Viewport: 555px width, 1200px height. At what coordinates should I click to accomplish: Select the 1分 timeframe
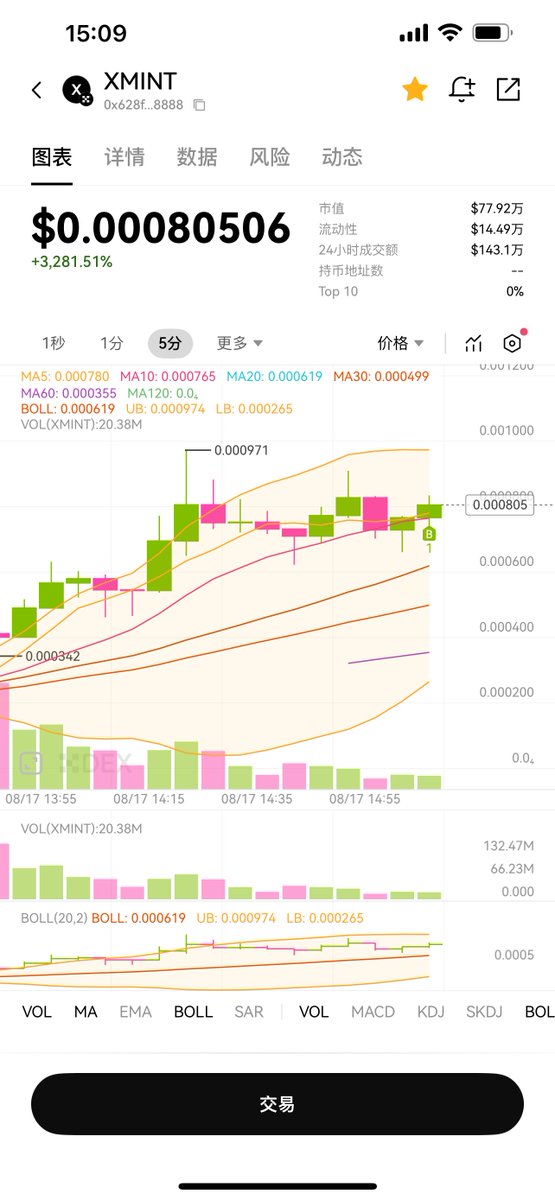pos(111,343)
